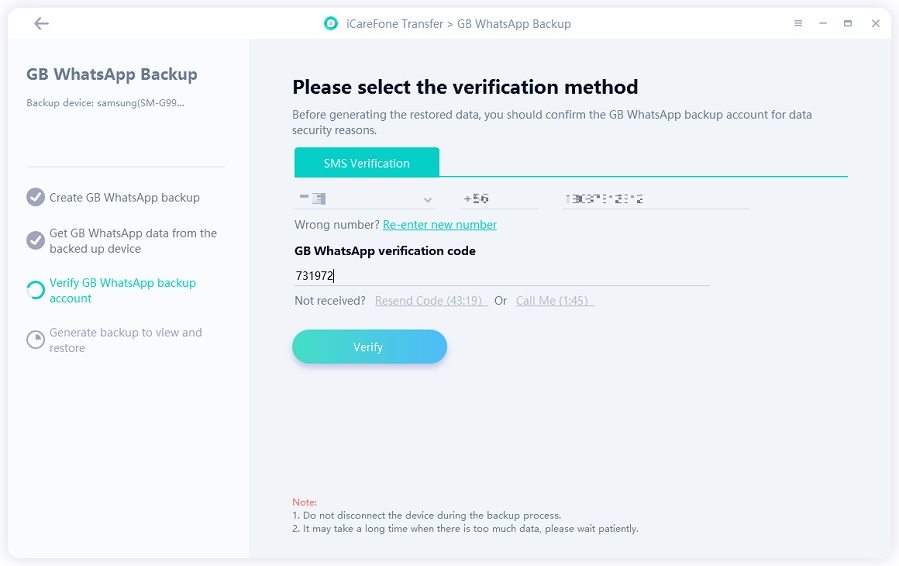Click the Create GB WhatsApp backup checkmark icon
Screen dimensions: 899x566
pyautogui.click(x=36, y=197)
